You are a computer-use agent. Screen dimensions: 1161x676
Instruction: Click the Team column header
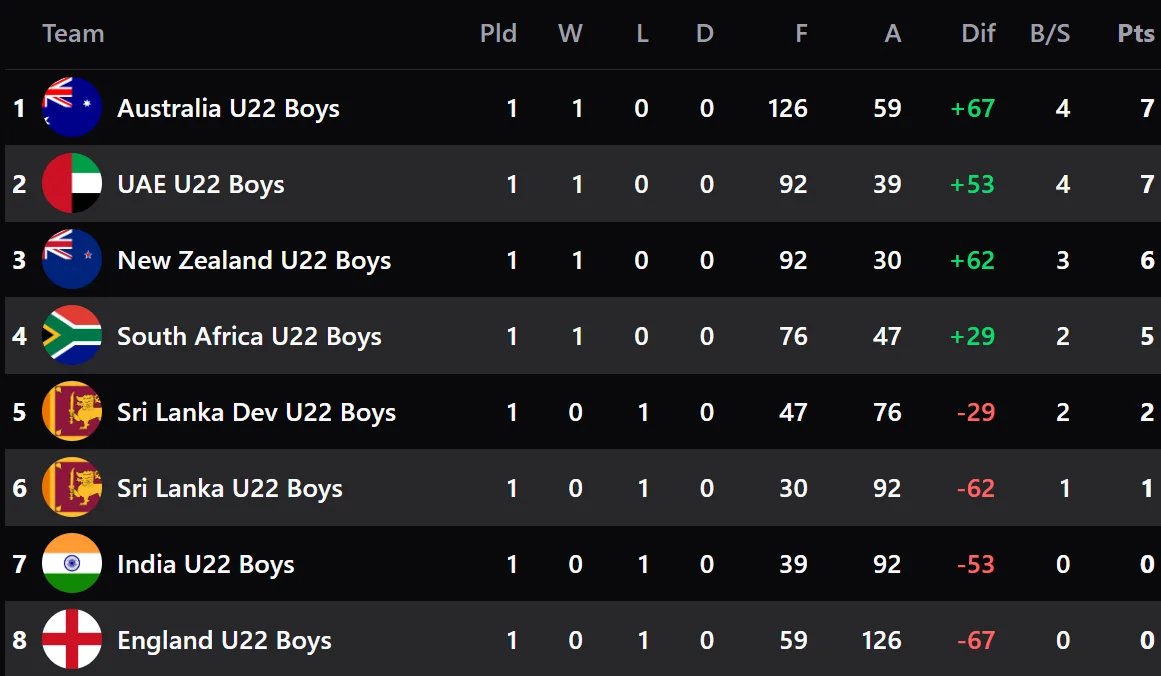coord(73,33)
